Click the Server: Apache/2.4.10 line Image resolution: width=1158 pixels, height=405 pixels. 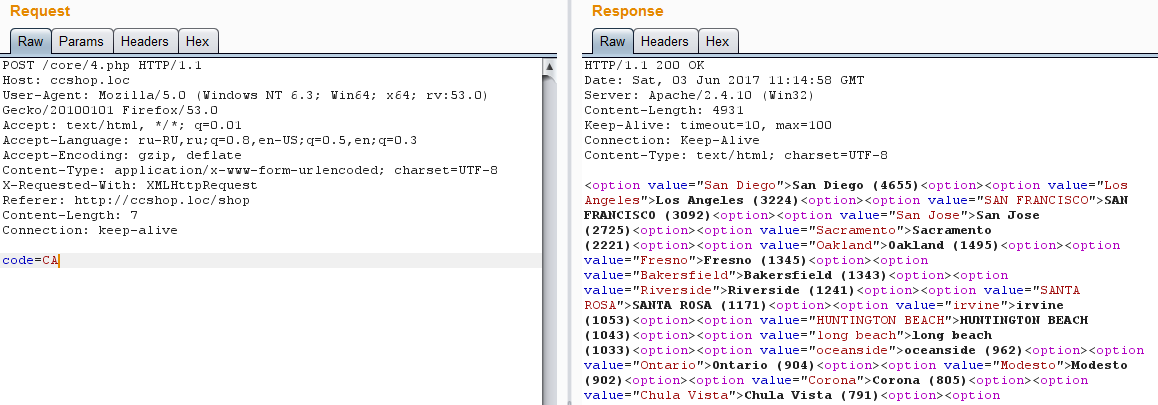(699, 95)
